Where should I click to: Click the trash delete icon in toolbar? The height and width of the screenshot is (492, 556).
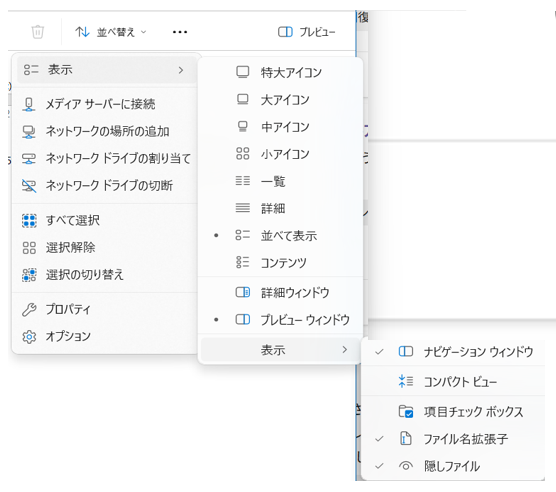click(38, 32)
